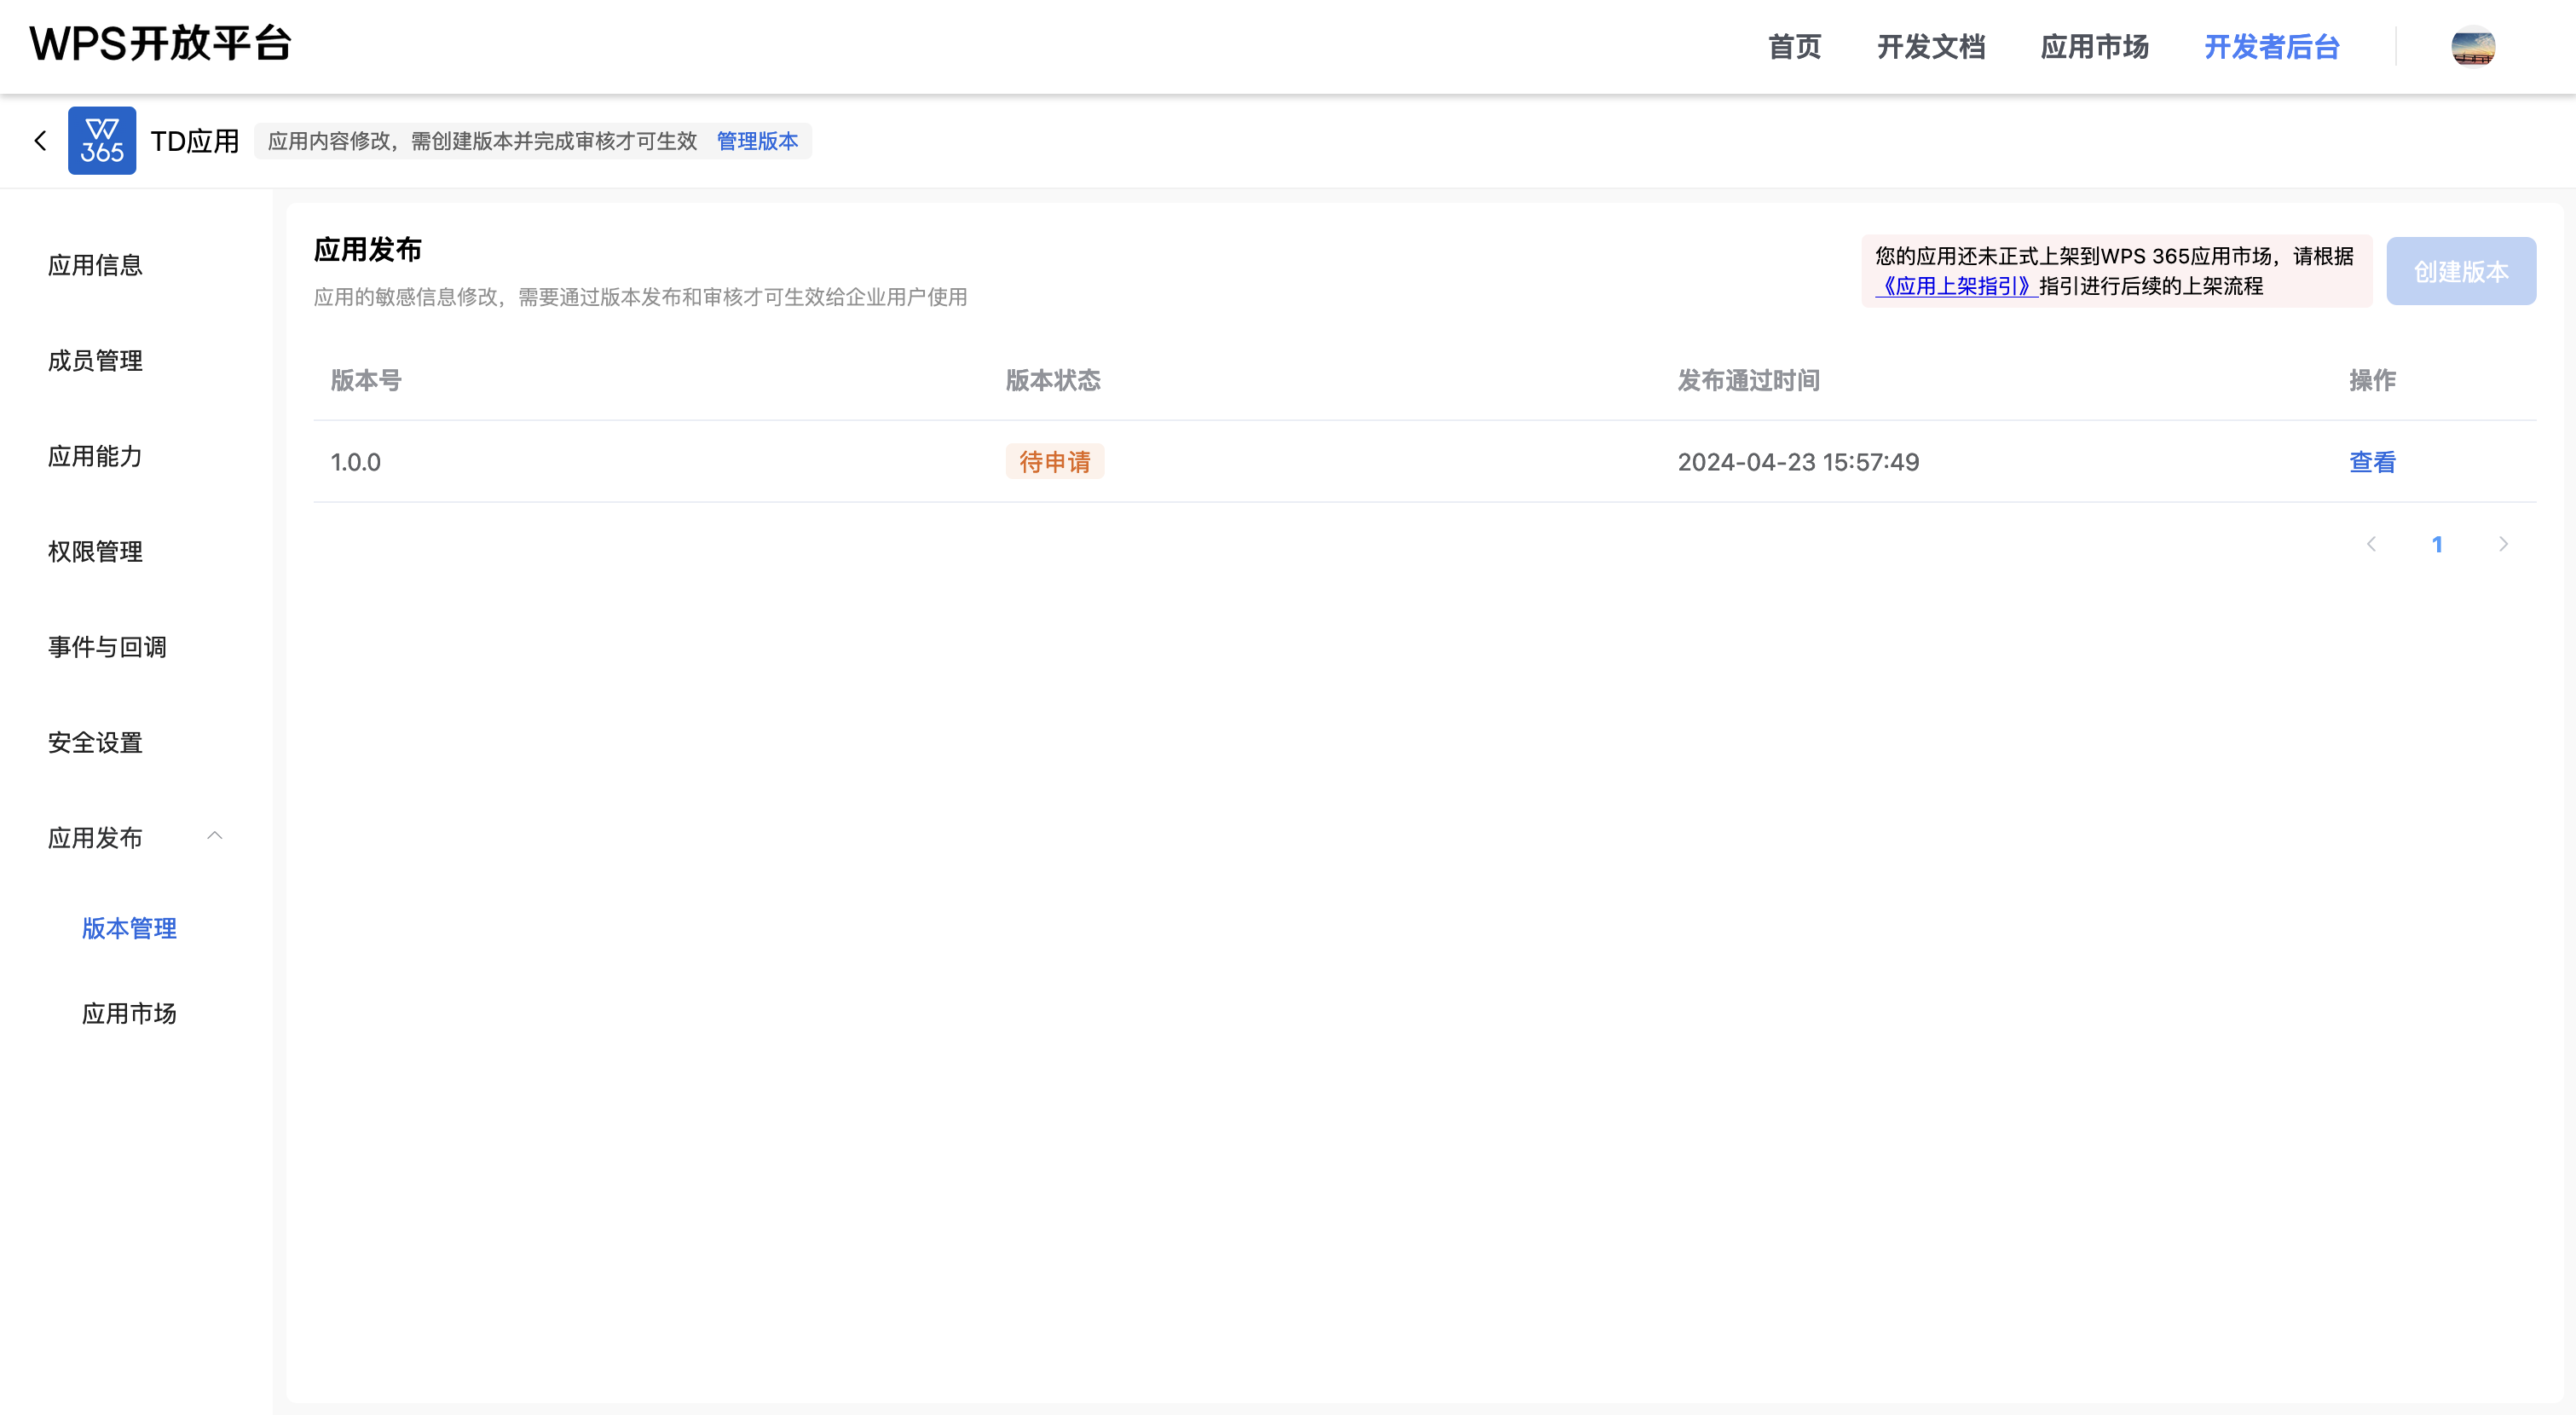Open 首页 in top navigation
This screenshot has height=1415, width=2576.
point(1794,47)
